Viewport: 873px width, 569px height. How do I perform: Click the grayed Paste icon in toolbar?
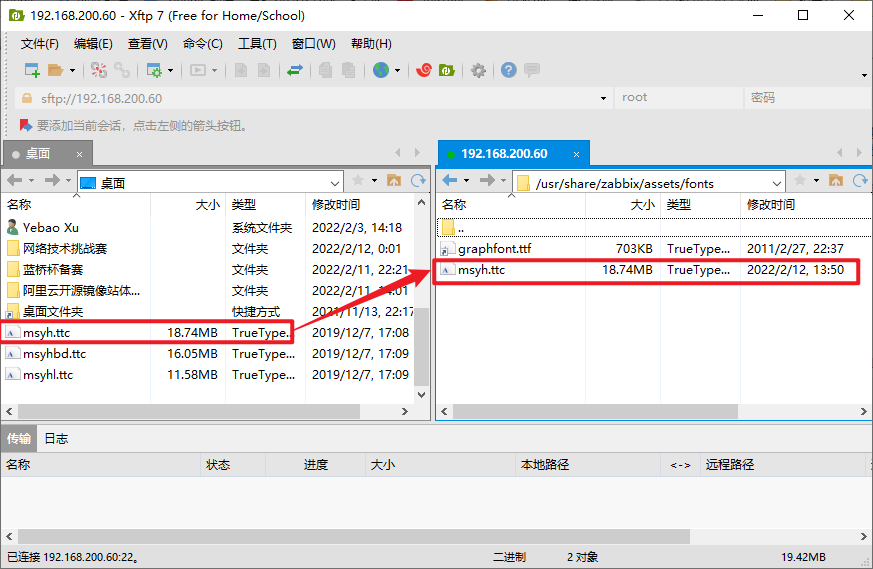point(349,70)
